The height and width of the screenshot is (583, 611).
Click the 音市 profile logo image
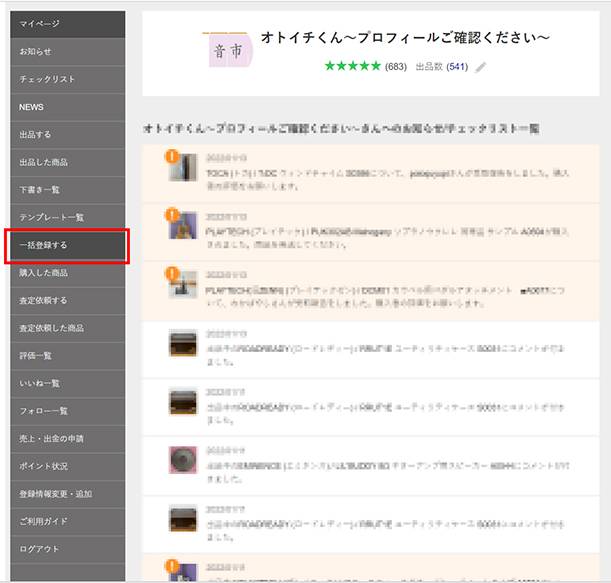(x=226, y=50)
